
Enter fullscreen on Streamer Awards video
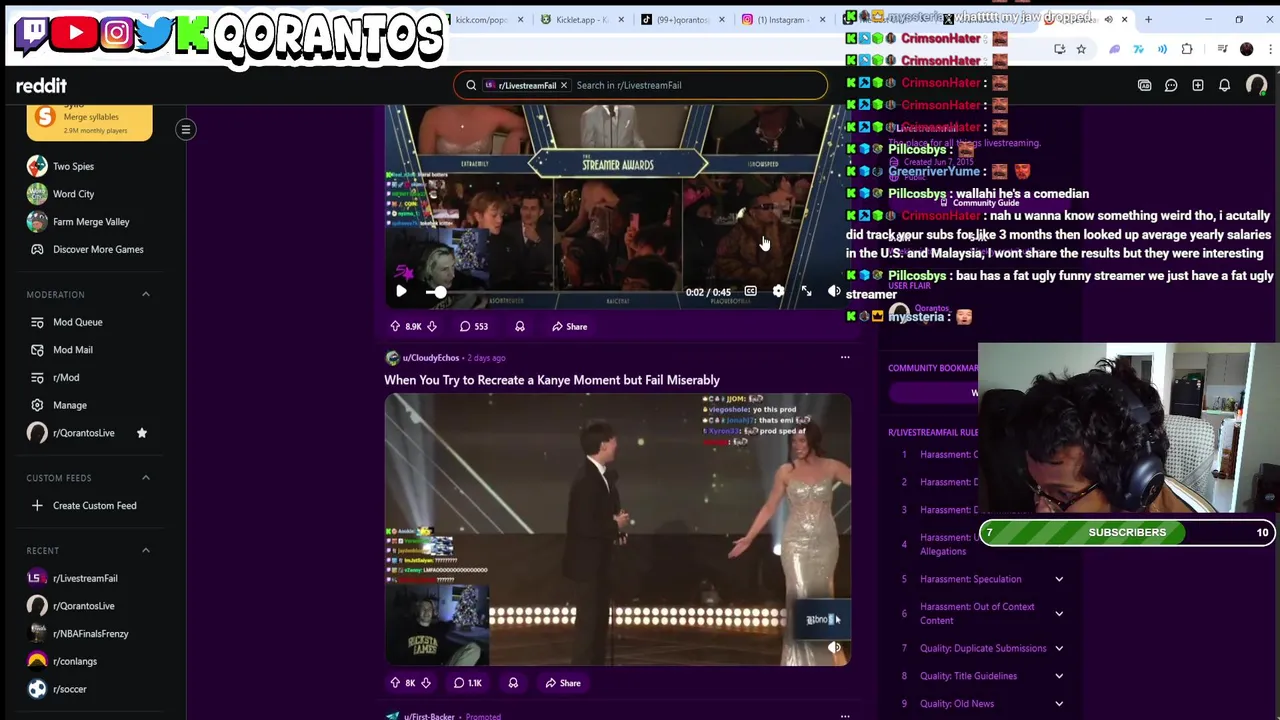tap(806, 291)
